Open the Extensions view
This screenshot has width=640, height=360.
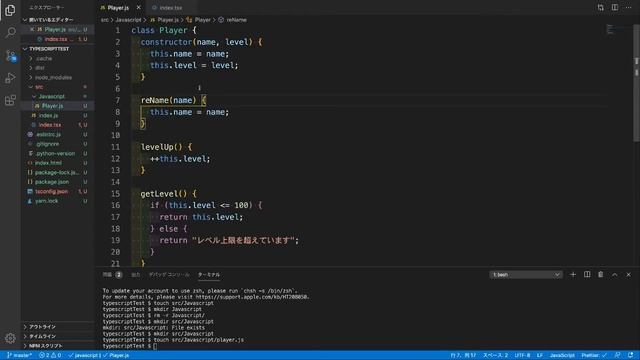click(x=10, y=100)
